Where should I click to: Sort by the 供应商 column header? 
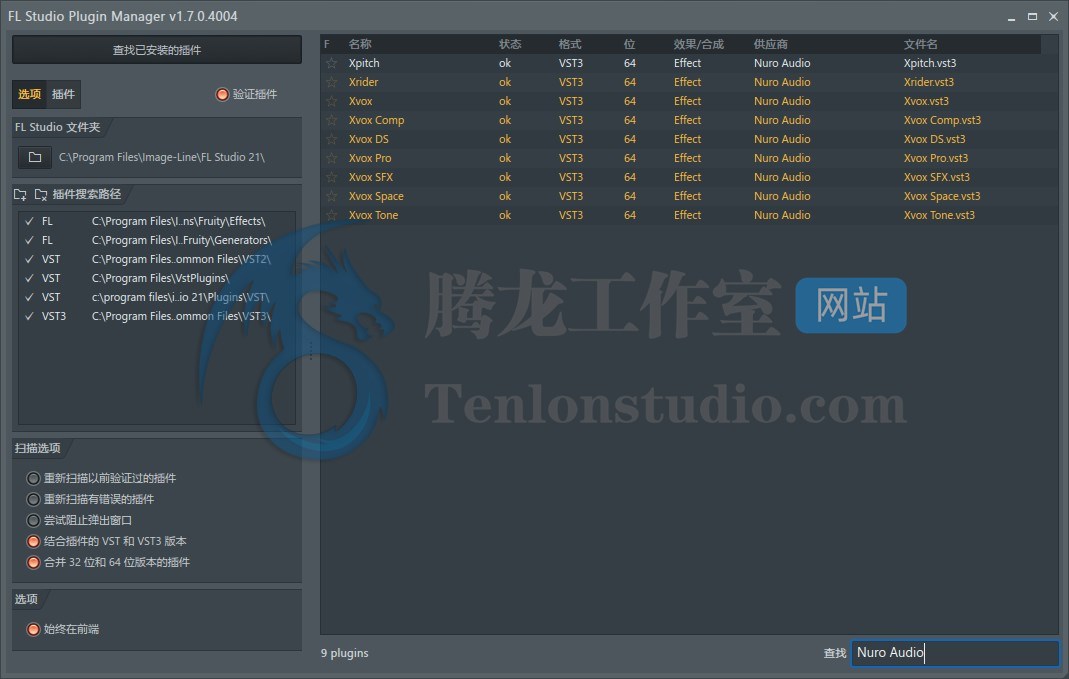click(x=770, y=44)
